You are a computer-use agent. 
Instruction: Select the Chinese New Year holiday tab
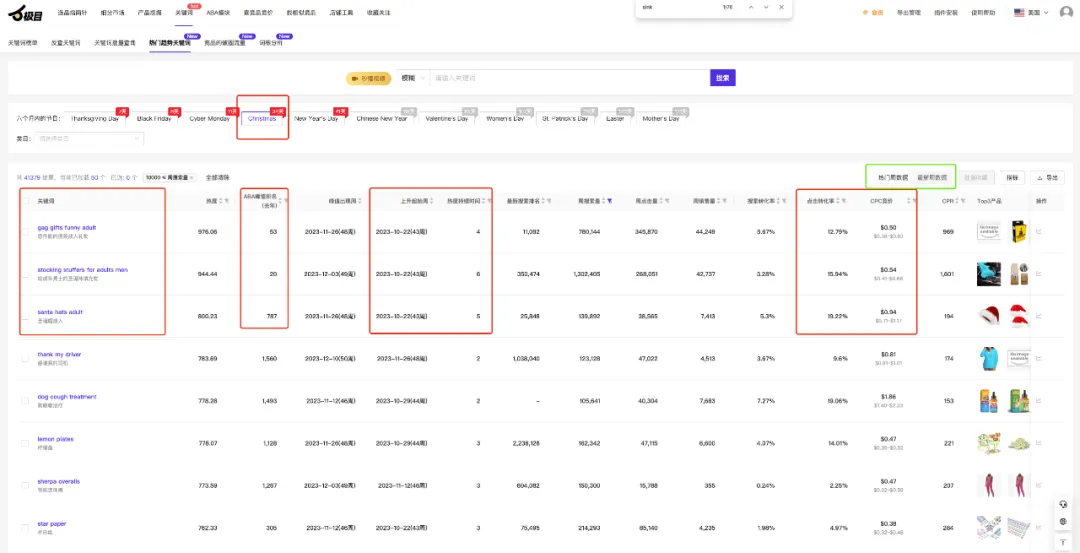click(382, 118)
